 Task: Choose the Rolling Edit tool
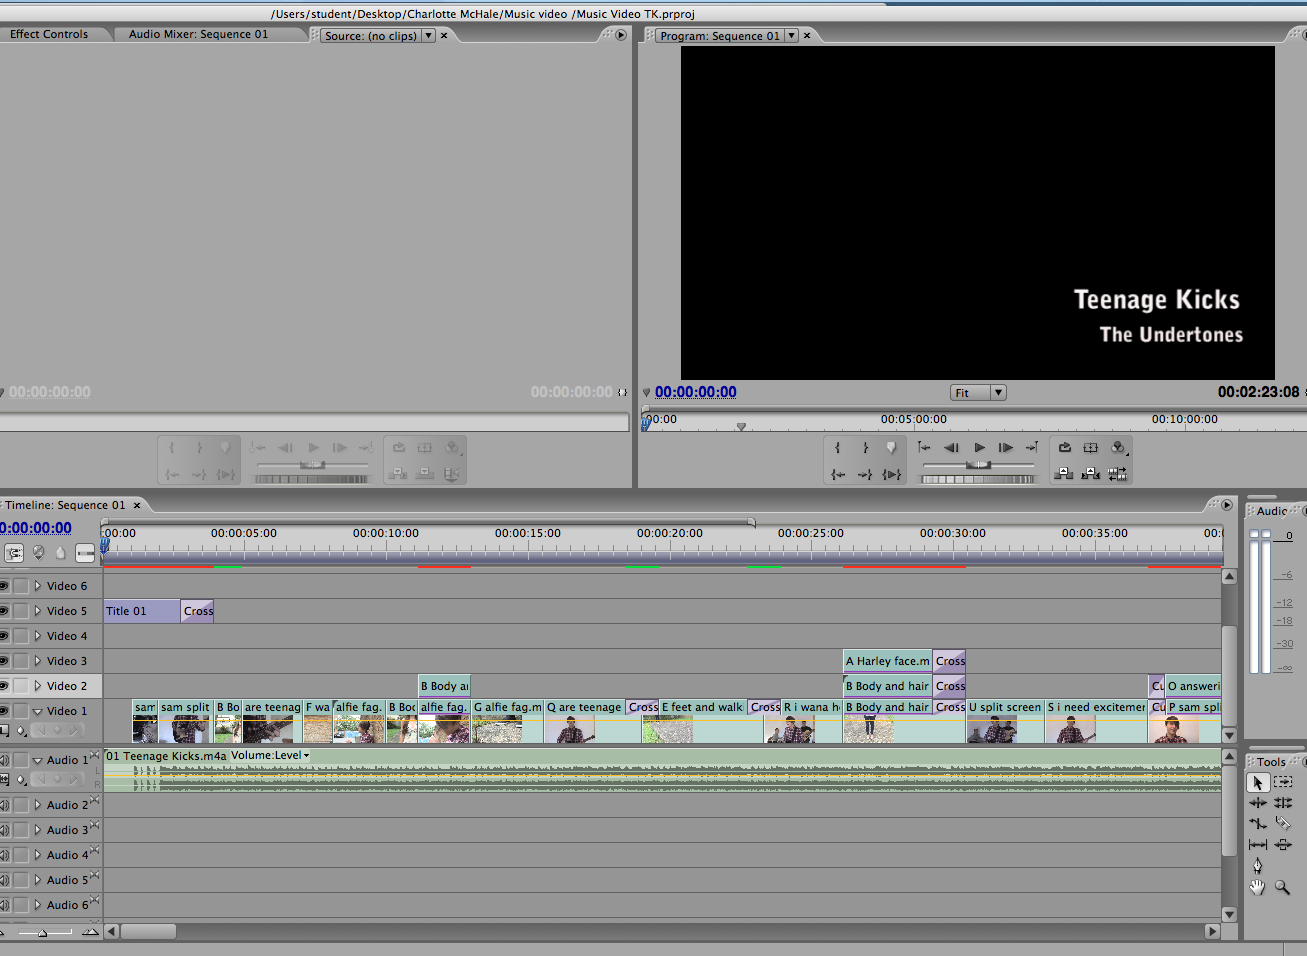tap(1283, 803)
